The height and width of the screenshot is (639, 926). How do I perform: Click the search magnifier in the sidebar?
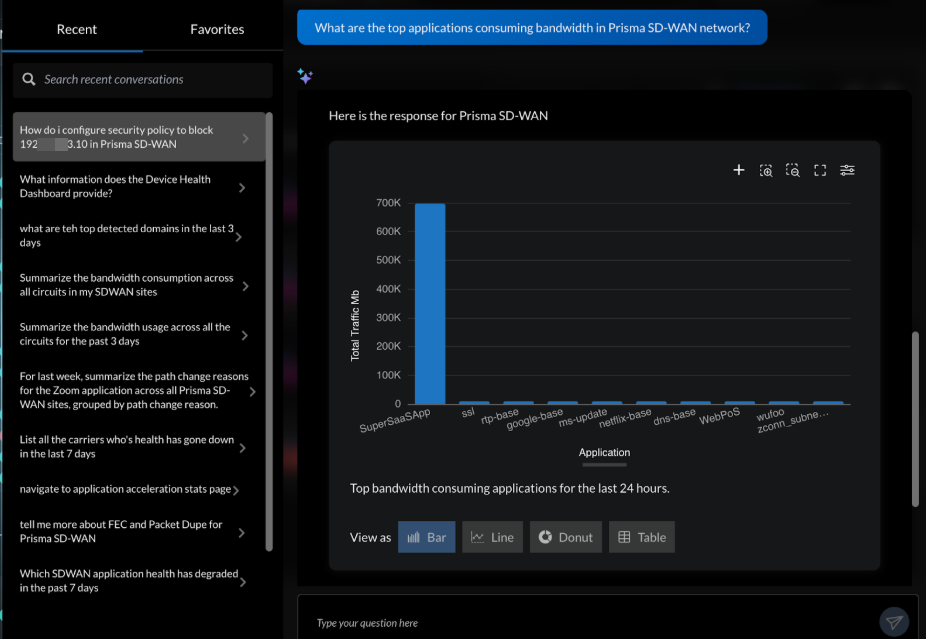click(x=29, y=80)
